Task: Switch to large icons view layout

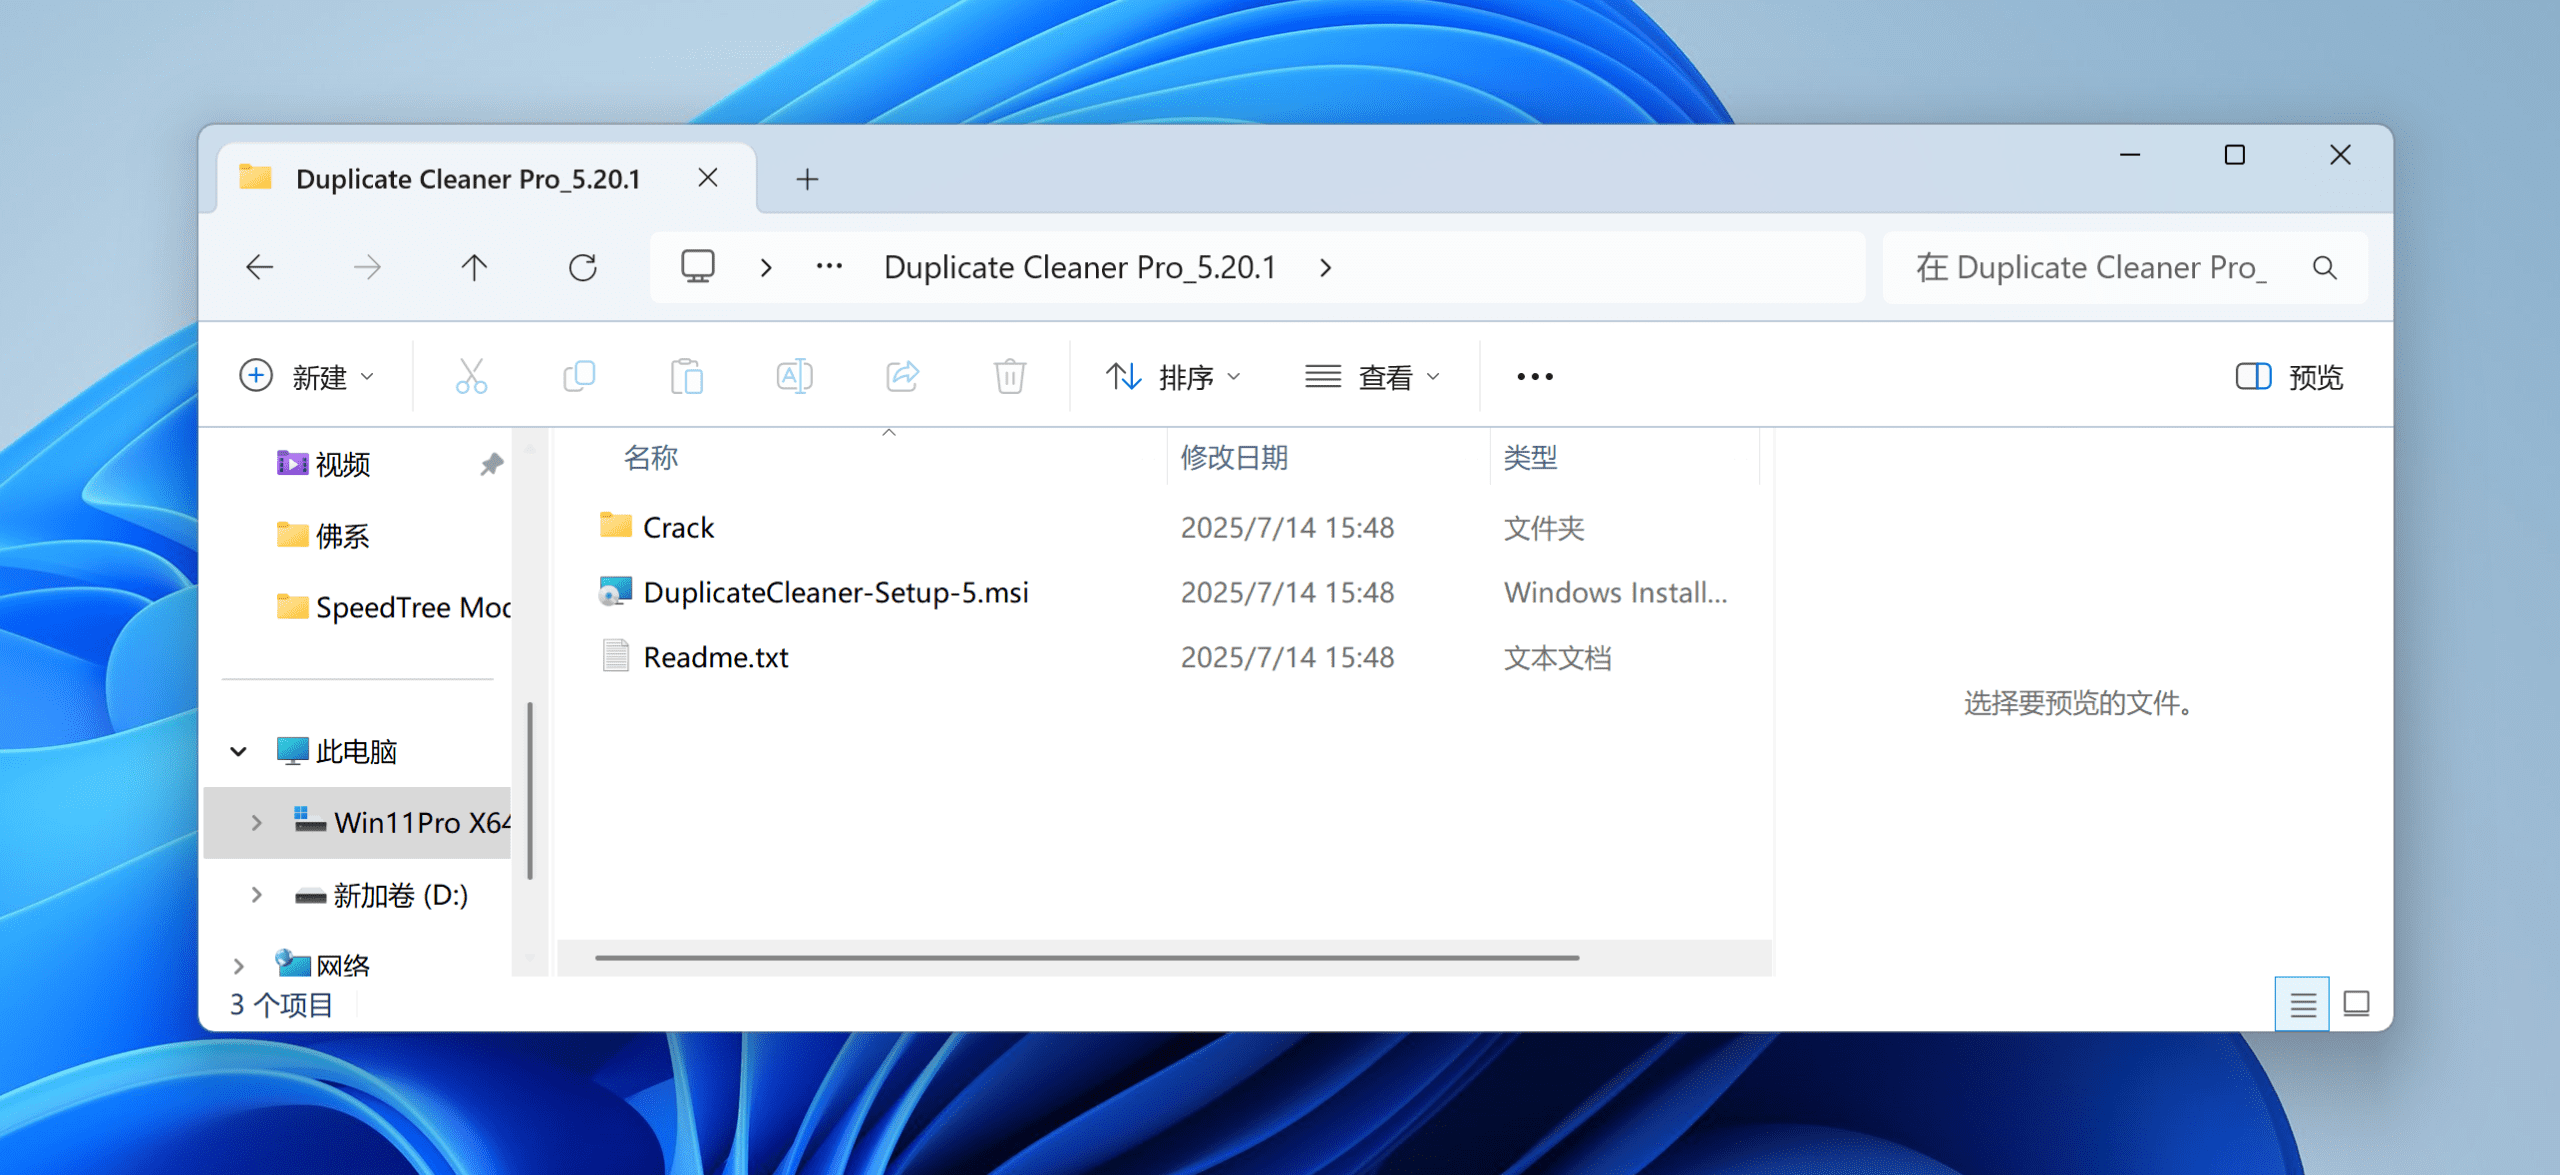Action: pos(2356,1003)
